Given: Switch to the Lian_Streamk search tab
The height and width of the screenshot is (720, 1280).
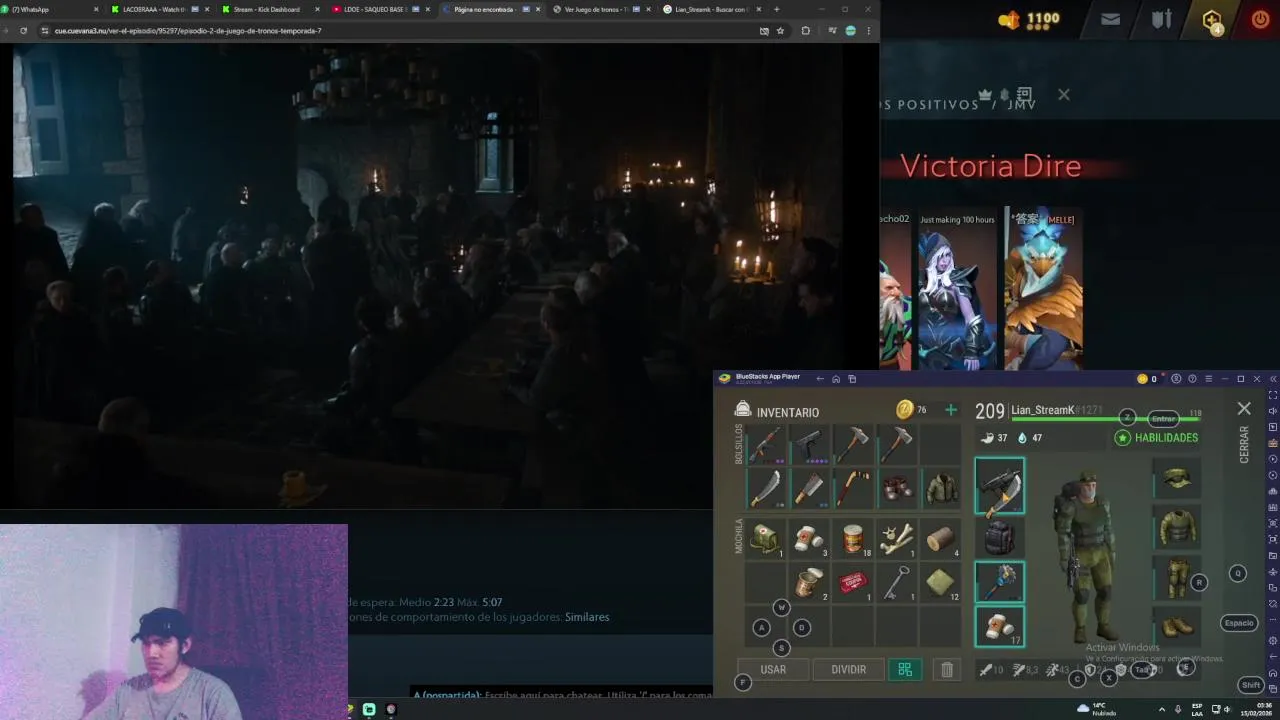Looking at the screenshot, I should coord(711,9).
